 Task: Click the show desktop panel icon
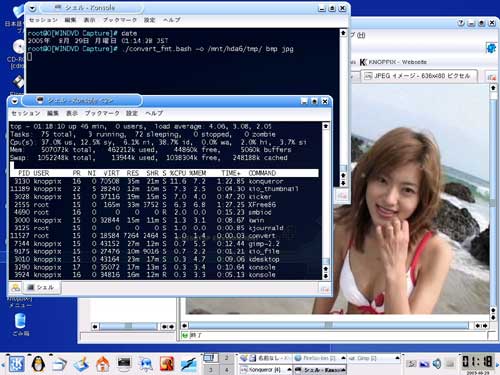pyautogui.click(x=81, y=364)
